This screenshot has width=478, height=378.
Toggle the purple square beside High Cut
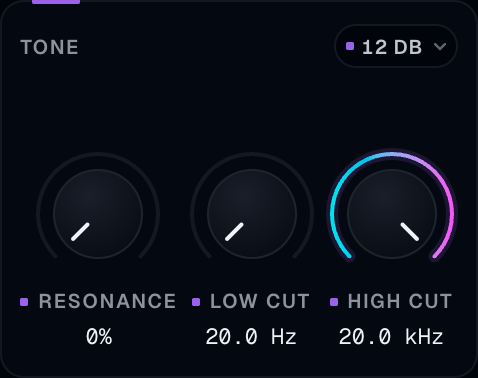point(334,302)
